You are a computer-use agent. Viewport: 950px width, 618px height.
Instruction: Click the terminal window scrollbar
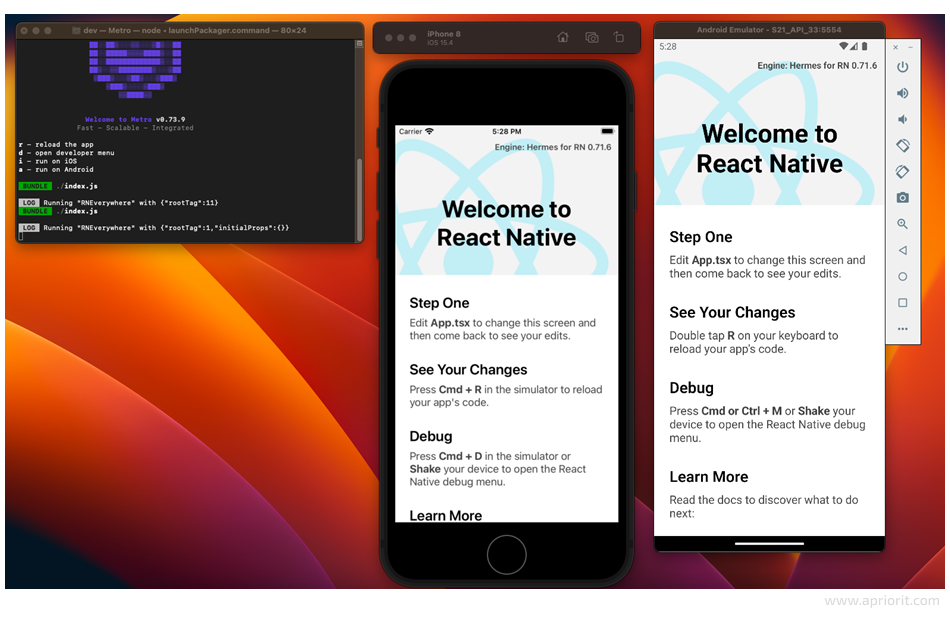(359, 200)
